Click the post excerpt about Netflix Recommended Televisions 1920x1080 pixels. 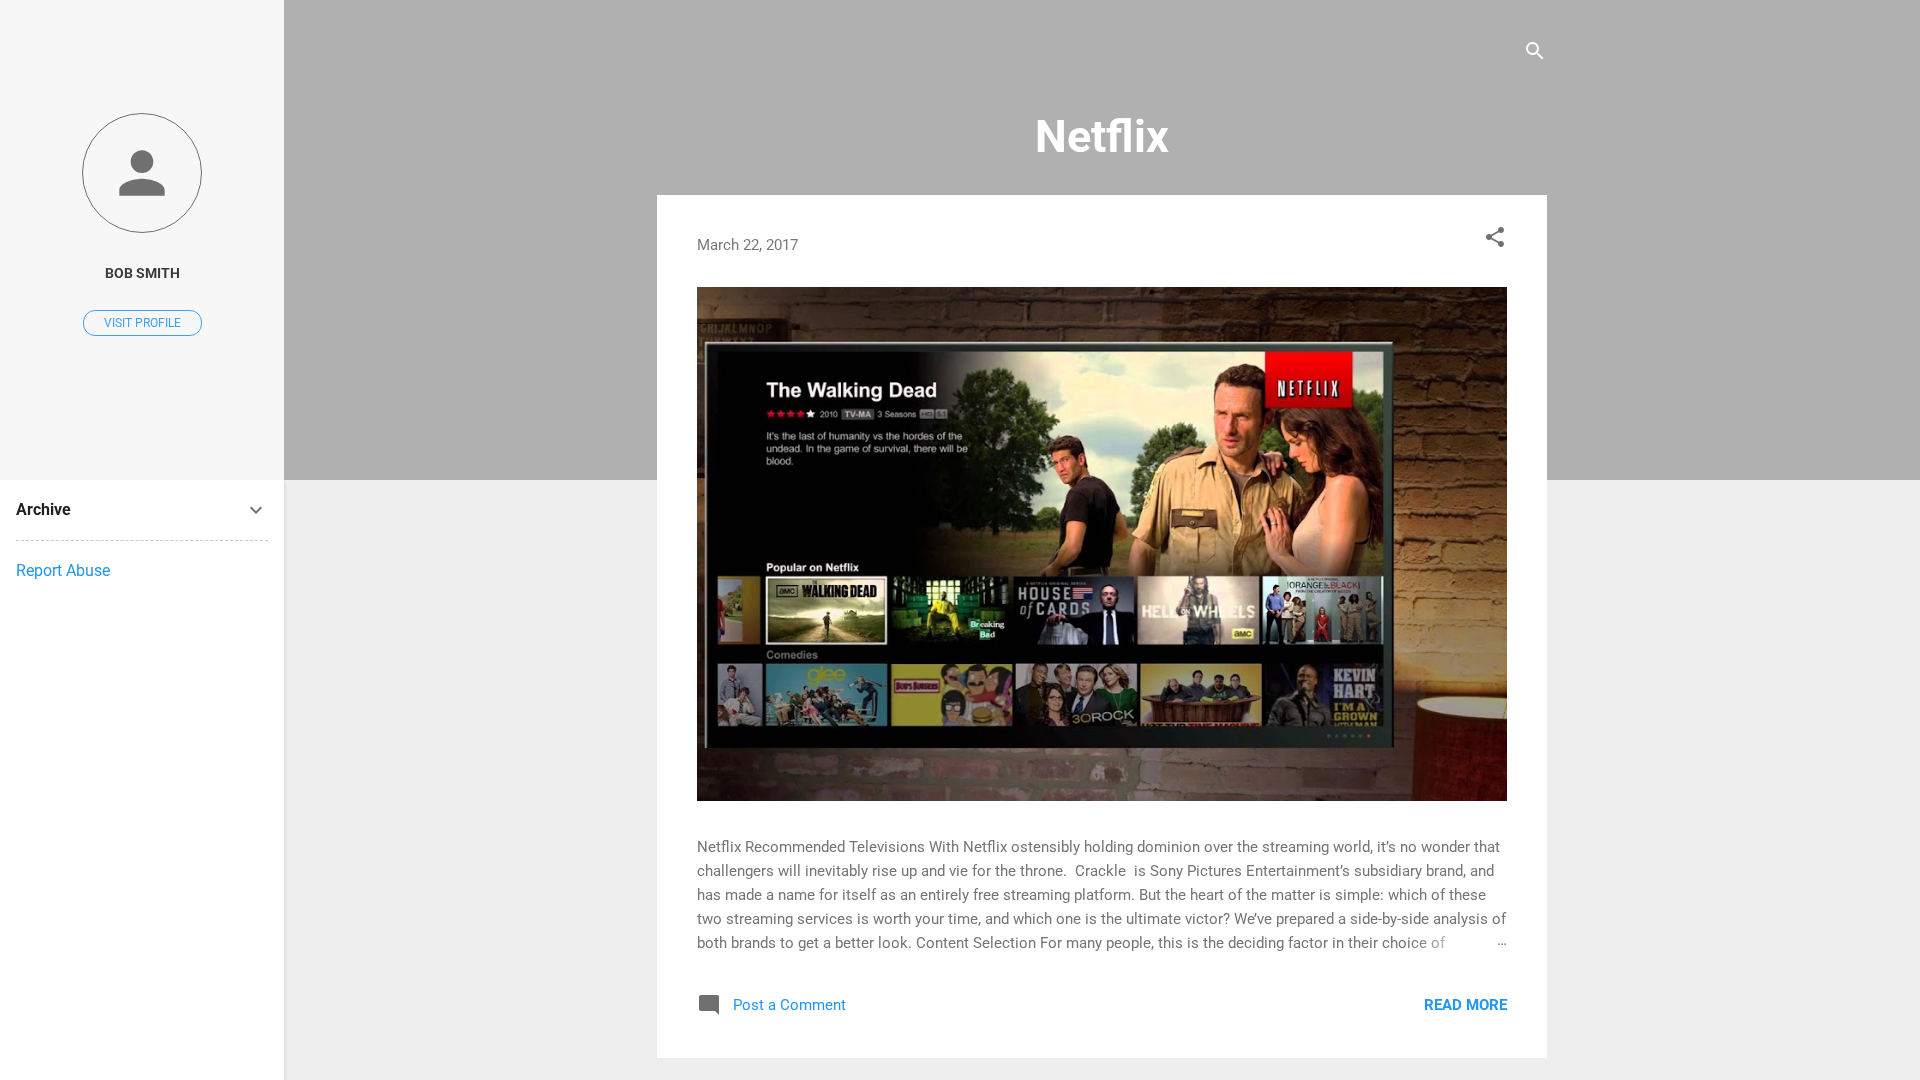1101,895
